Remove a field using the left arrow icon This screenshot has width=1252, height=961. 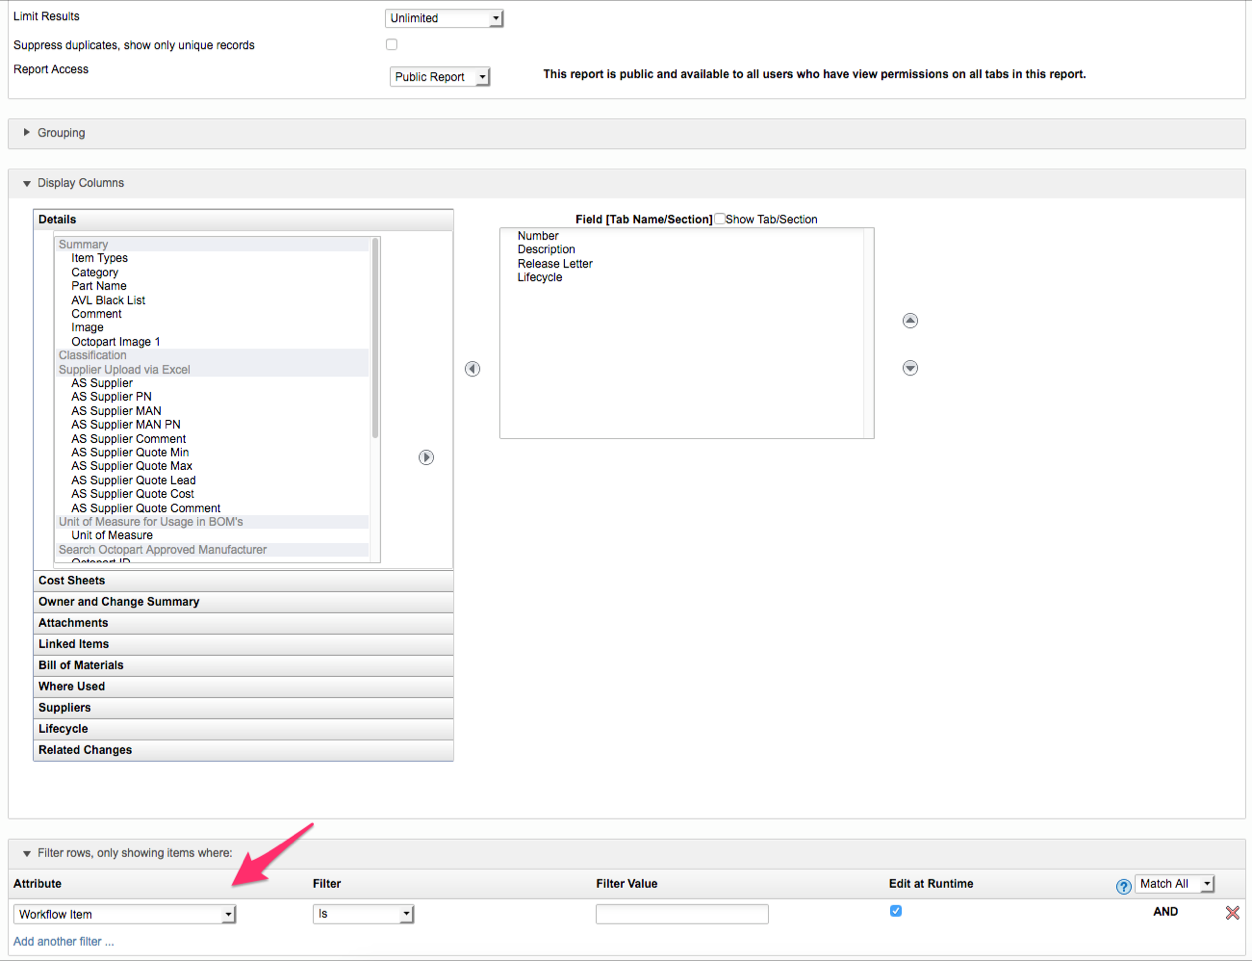click(x=472, y=369)
